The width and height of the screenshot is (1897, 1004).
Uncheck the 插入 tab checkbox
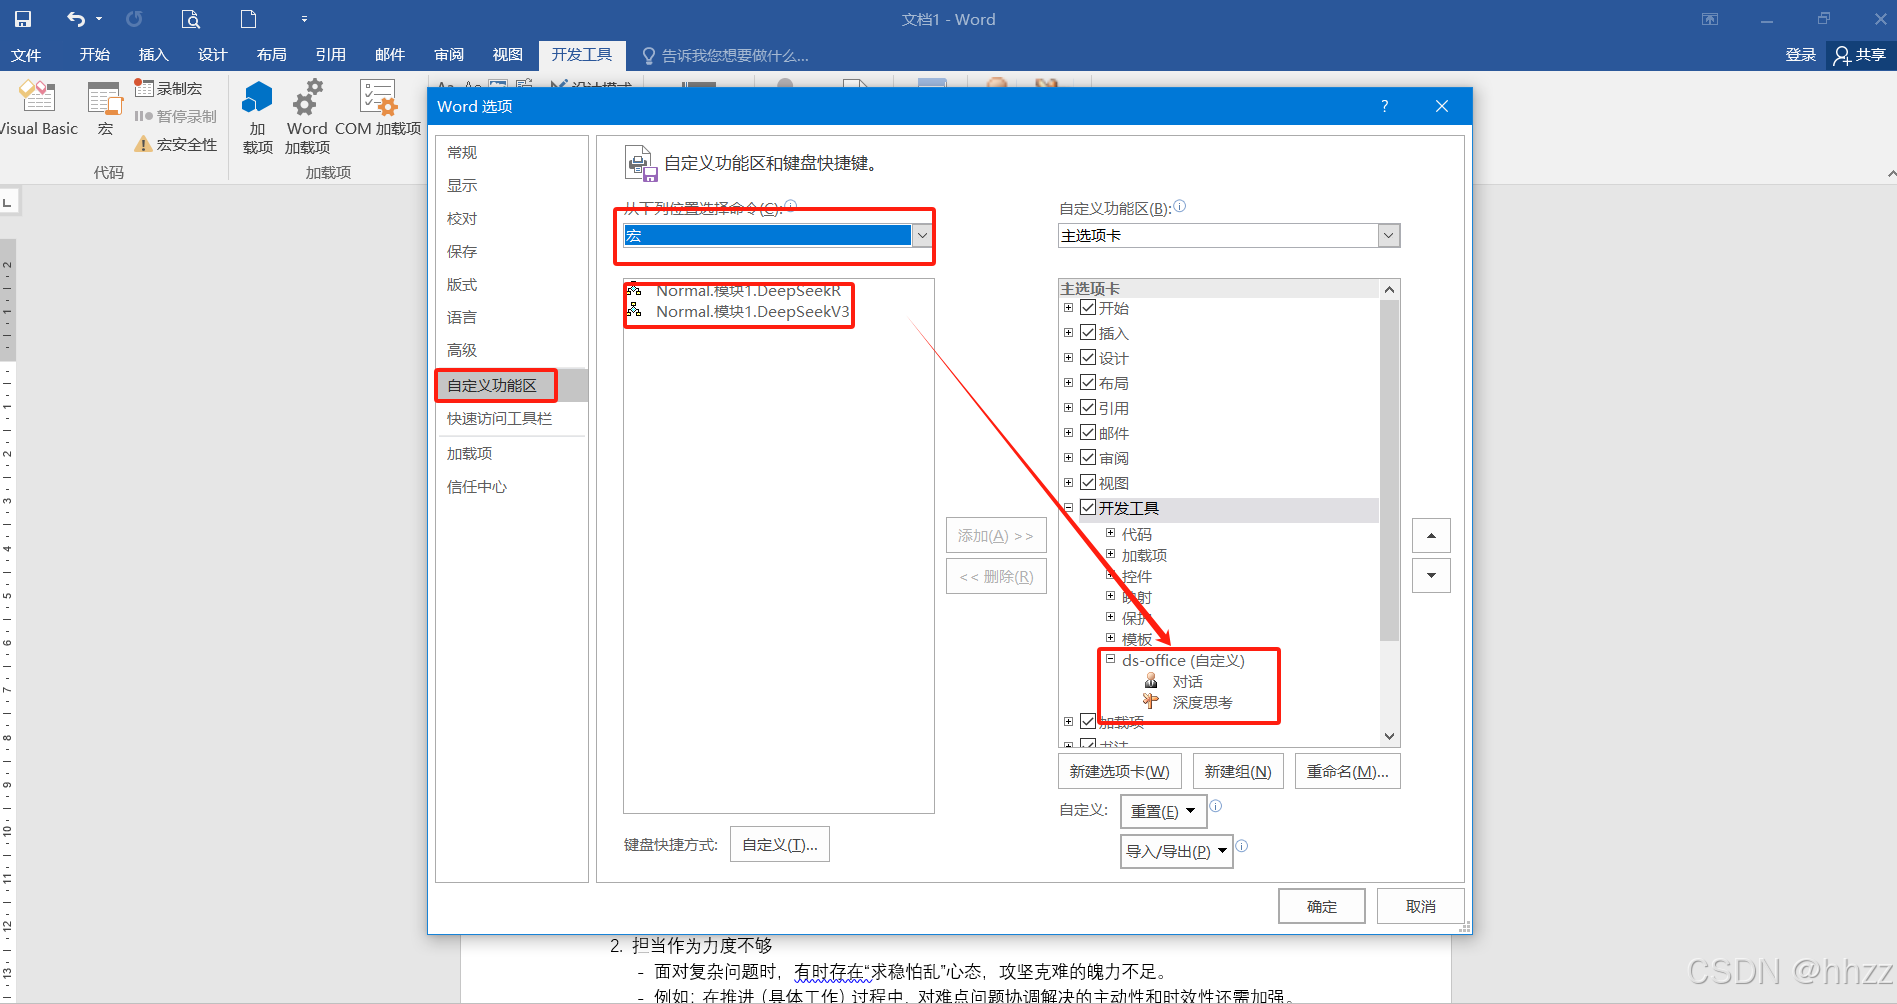[x=1088, y=332]
